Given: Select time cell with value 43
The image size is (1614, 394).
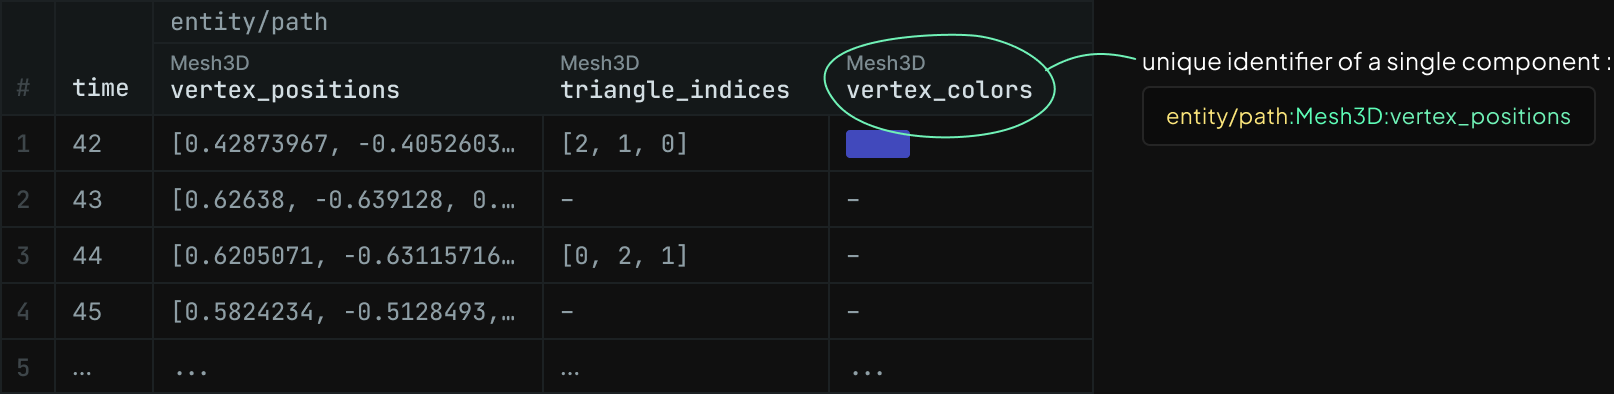Looking at the screenshot, I should click(x=103, y=200).
